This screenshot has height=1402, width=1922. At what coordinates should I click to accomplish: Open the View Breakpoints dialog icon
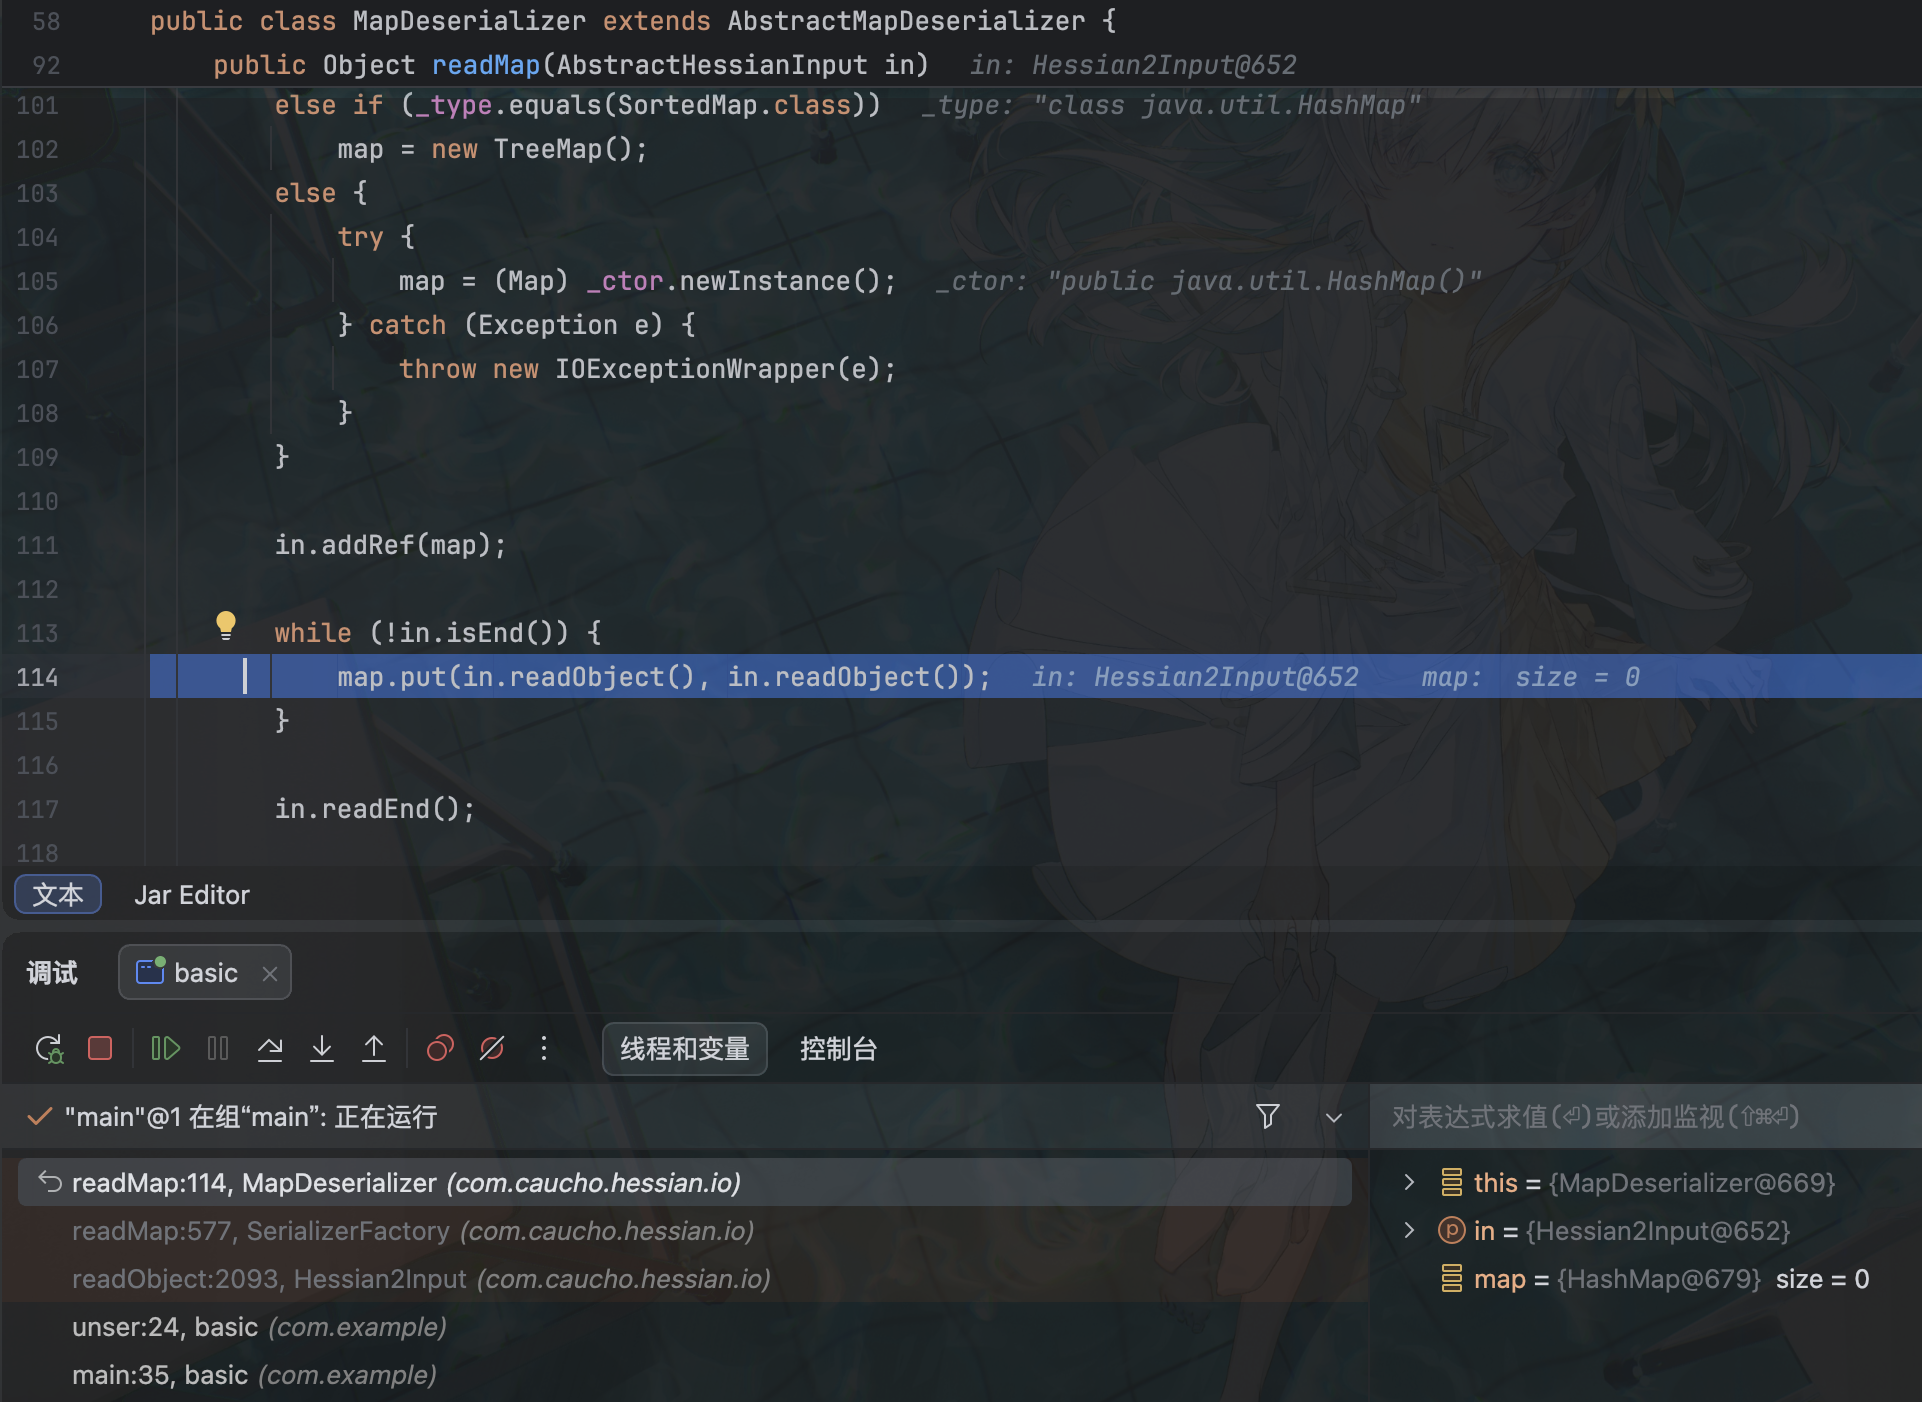[440, 1048]
